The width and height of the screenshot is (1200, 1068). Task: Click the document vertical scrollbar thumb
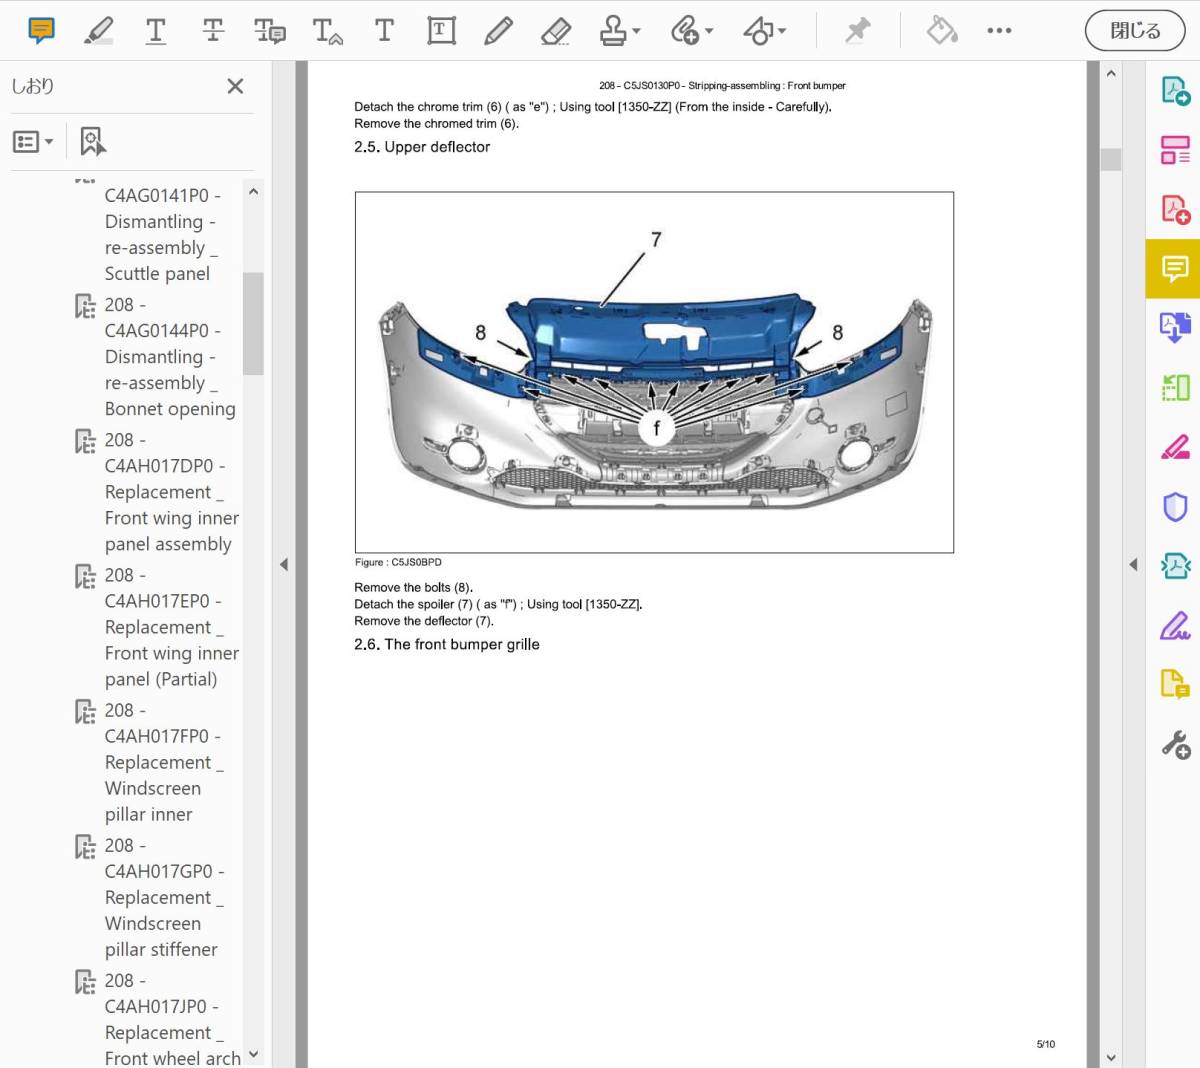[1111, 160]
